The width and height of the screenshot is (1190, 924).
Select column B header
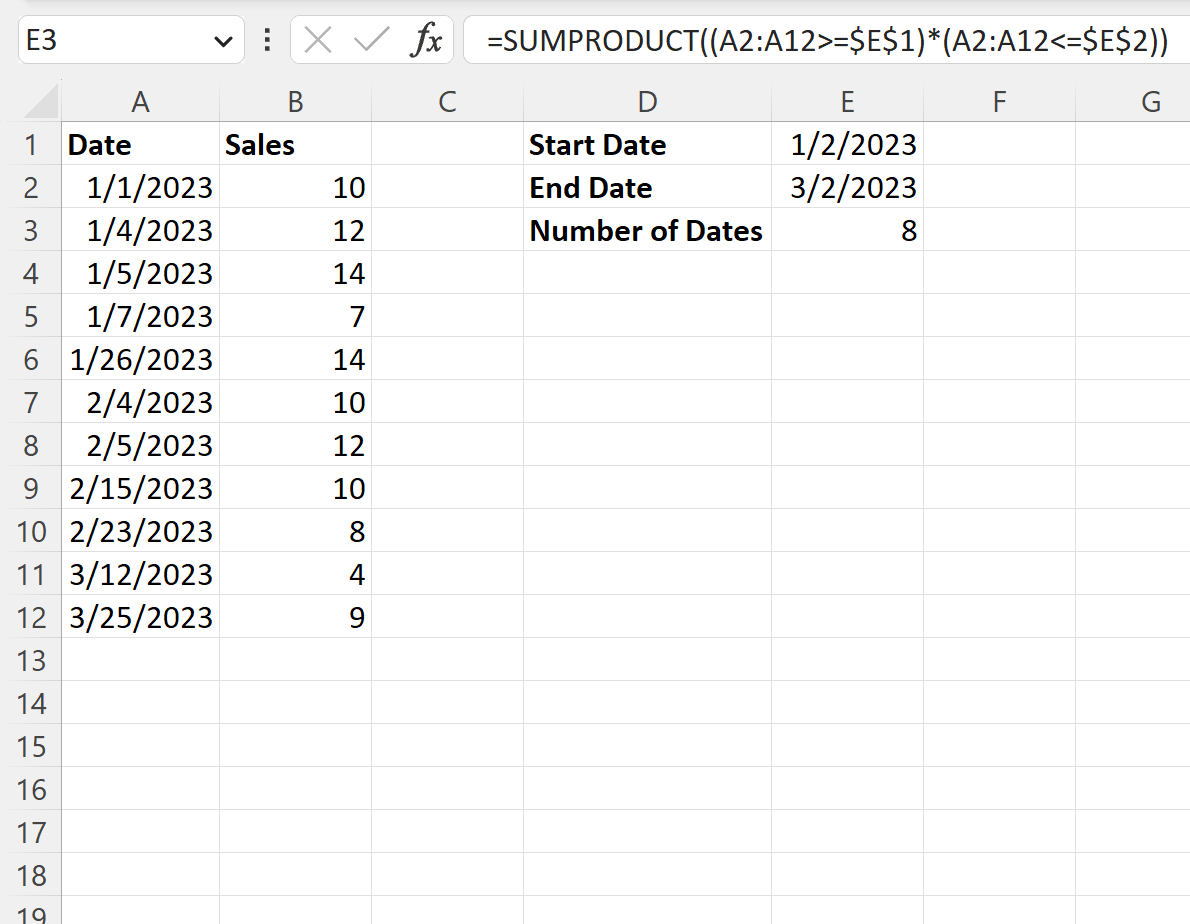coord(295,101)
